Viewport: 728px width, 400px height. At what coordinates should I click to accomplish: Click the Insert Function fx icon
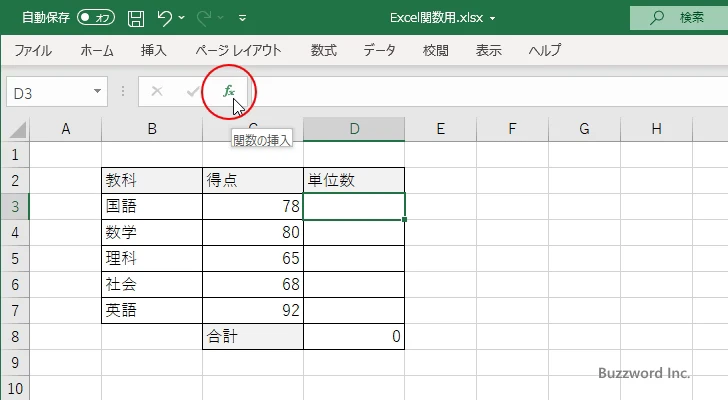pyautogui.click(x=229, y=91)
